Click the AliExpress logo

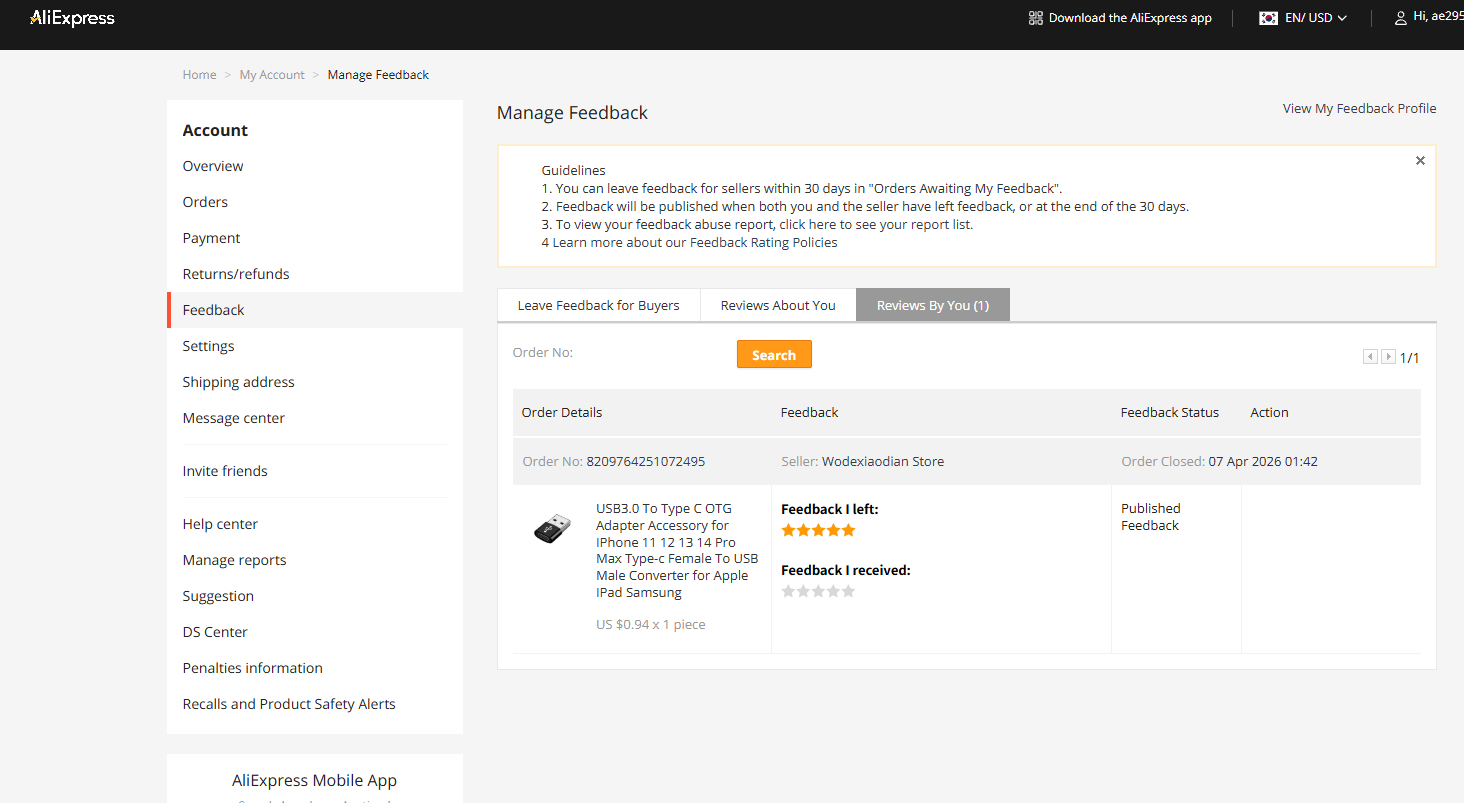tap(72, 18)
